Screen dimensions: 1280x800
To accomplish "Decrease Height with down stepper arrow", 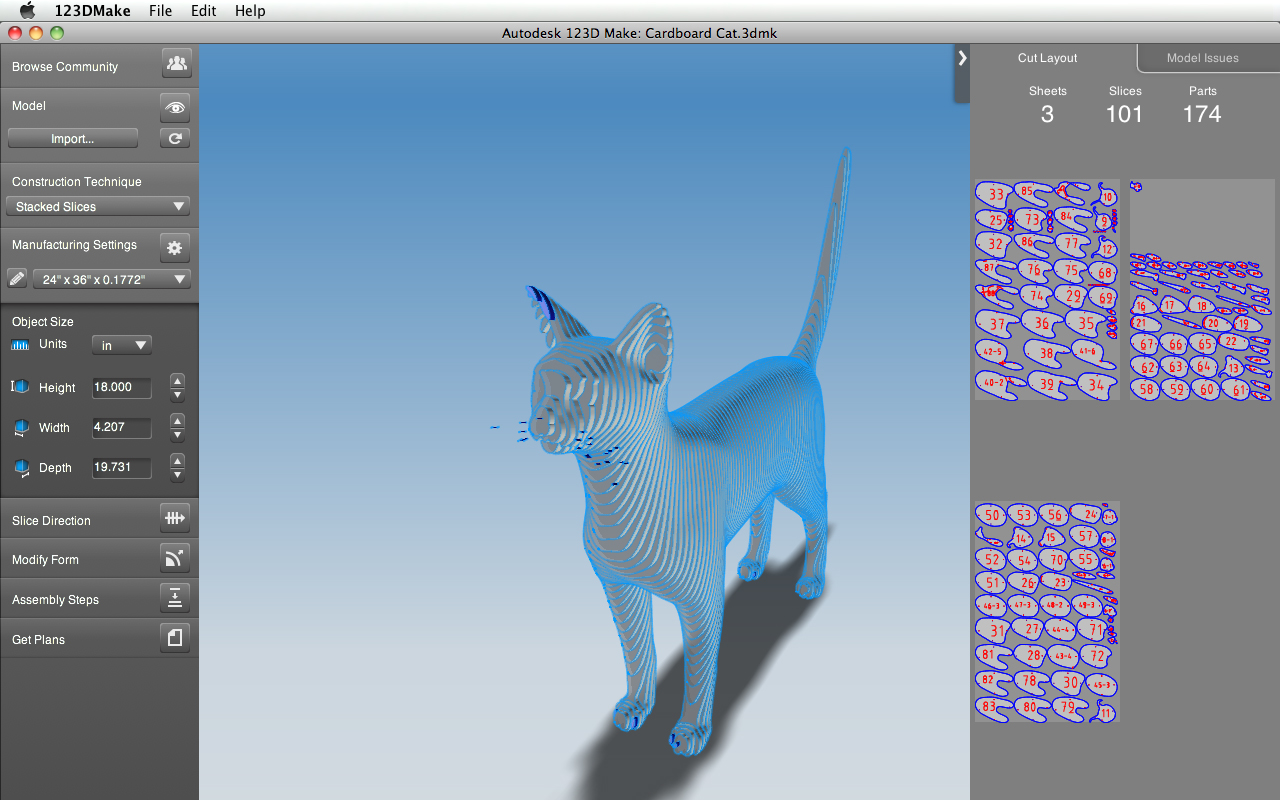I will coord(177,395).
